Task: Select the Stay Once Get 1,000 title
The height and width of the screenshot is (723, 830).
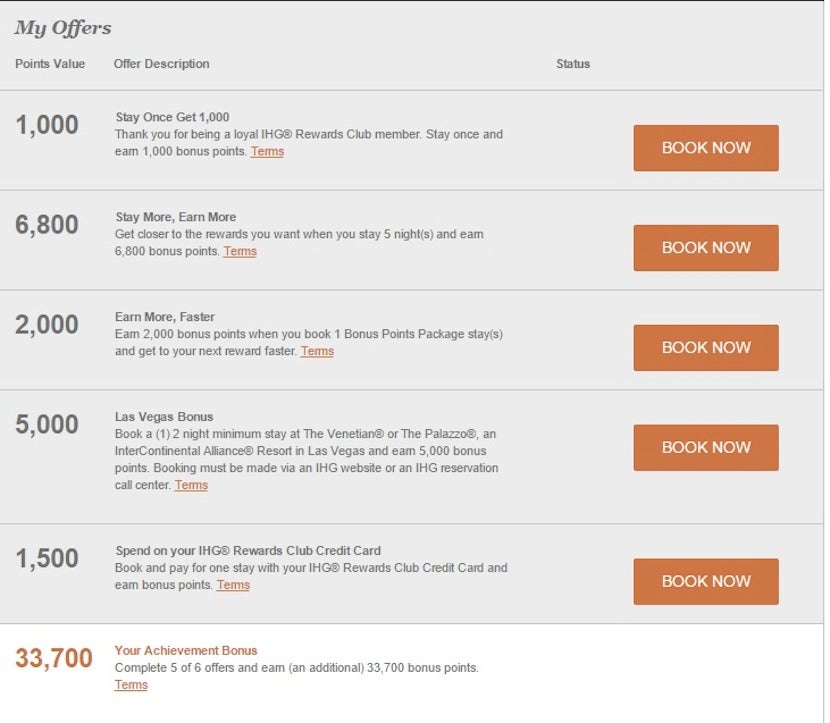Action: pyautogui.click(x=172, y=117)
